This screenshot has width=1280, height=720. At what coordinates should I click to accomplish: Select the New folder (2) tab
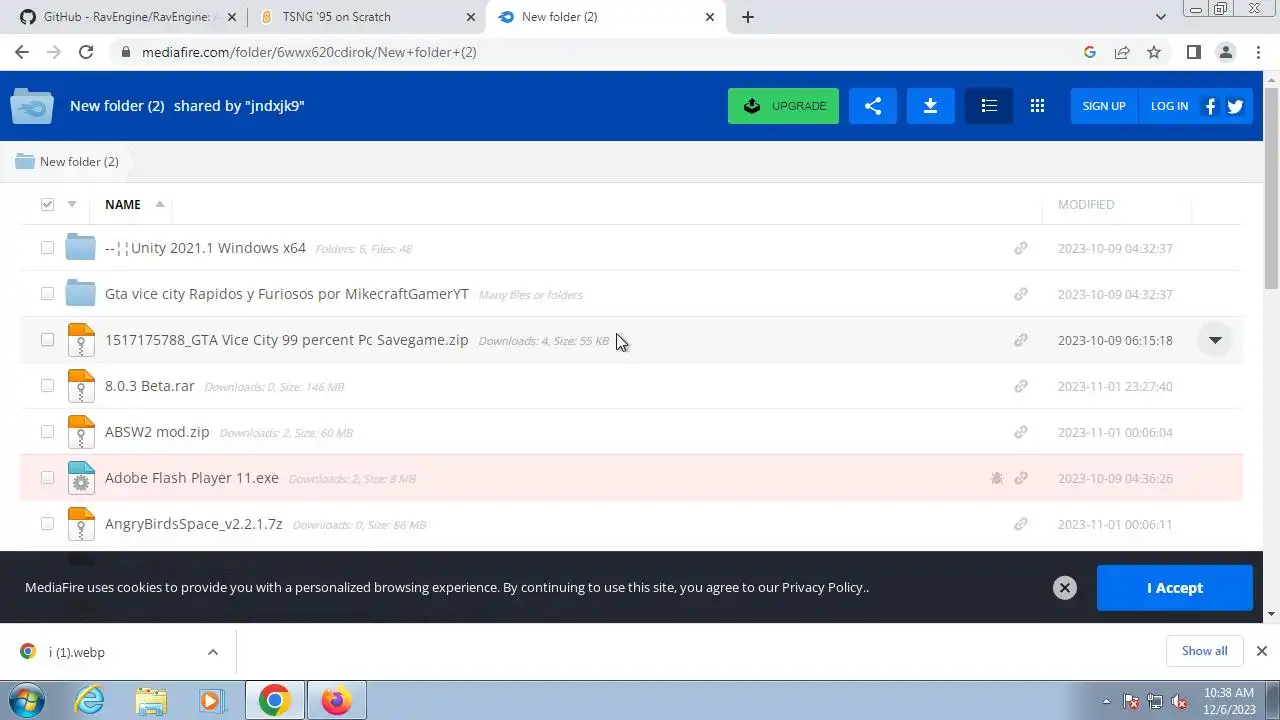(606, 17)
